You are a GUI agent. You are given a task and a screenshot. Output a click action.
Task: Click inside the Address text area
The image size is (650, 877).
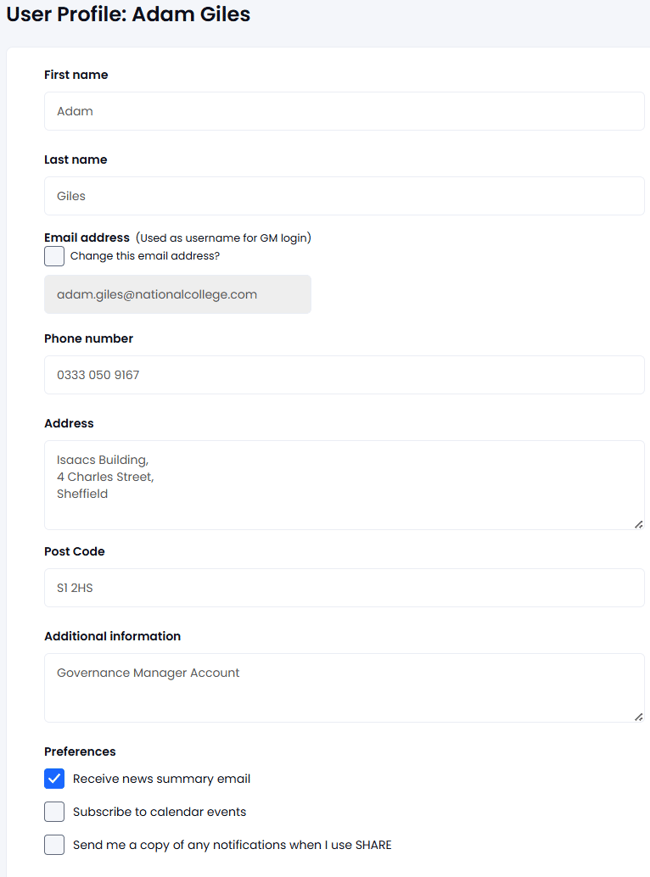point(344,485)
